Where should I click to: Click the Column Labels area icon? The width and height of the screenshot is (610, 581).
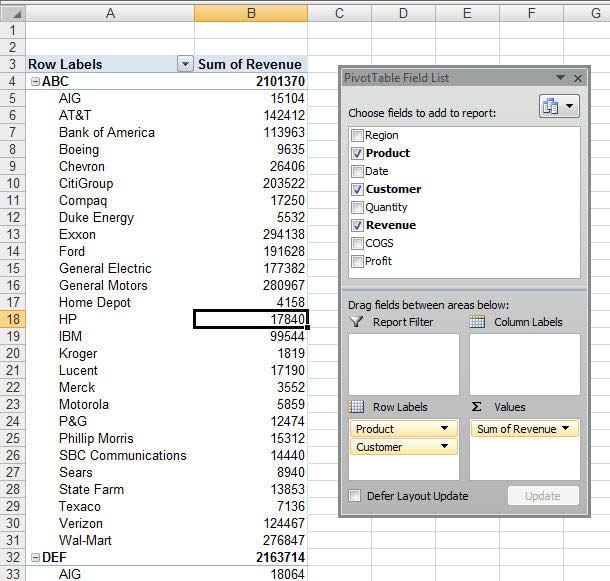477,322
